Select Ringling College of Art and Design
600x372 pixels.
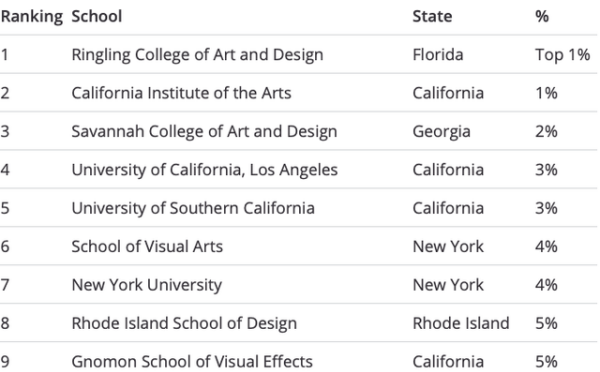tap(197, 55)
